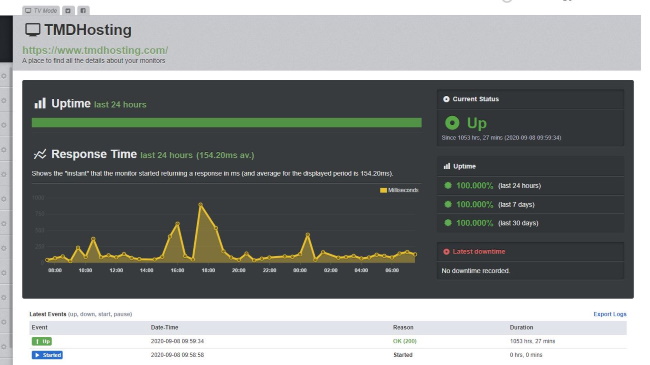The width and height of the screenshot is (650, 365).
Task: Select the highest response-time peak on the chart
Action: click(201, 204)
